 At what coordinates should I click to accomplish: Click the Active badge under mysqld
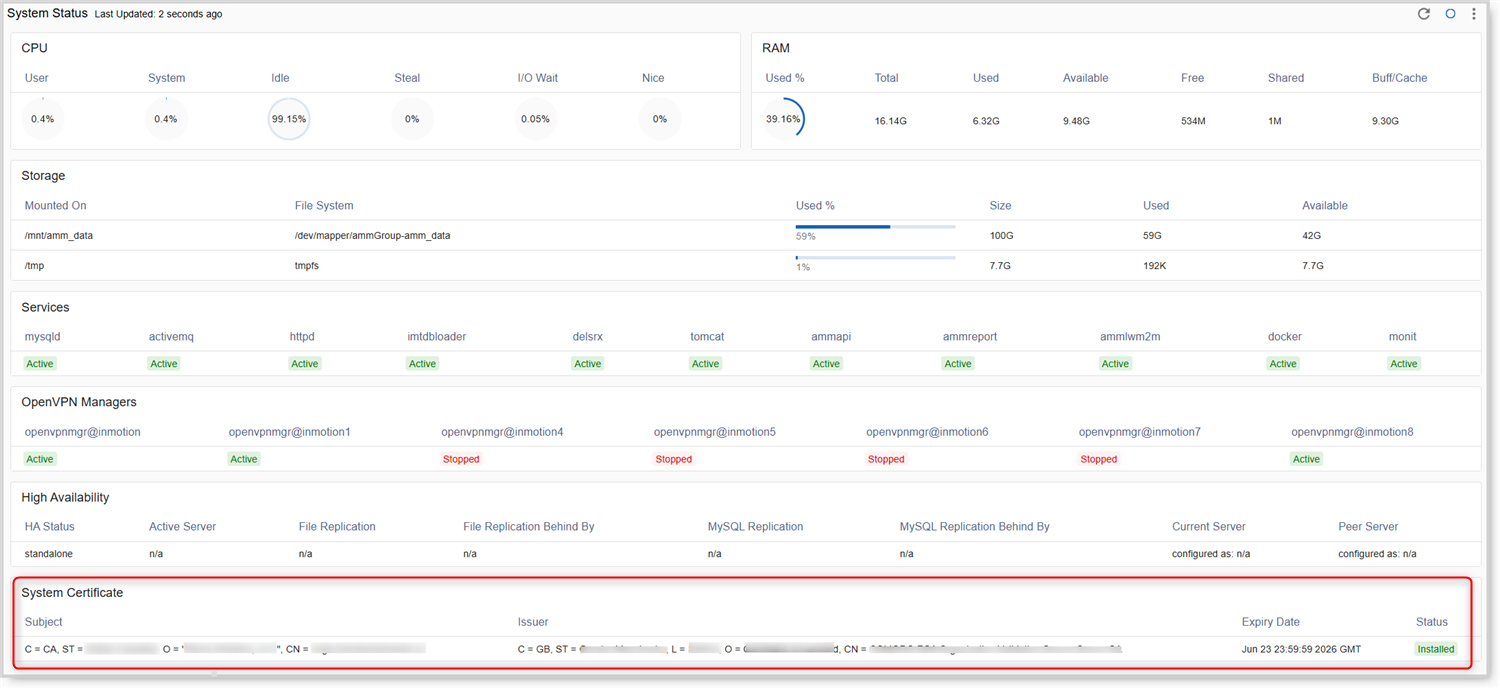[x=40, y=364]
